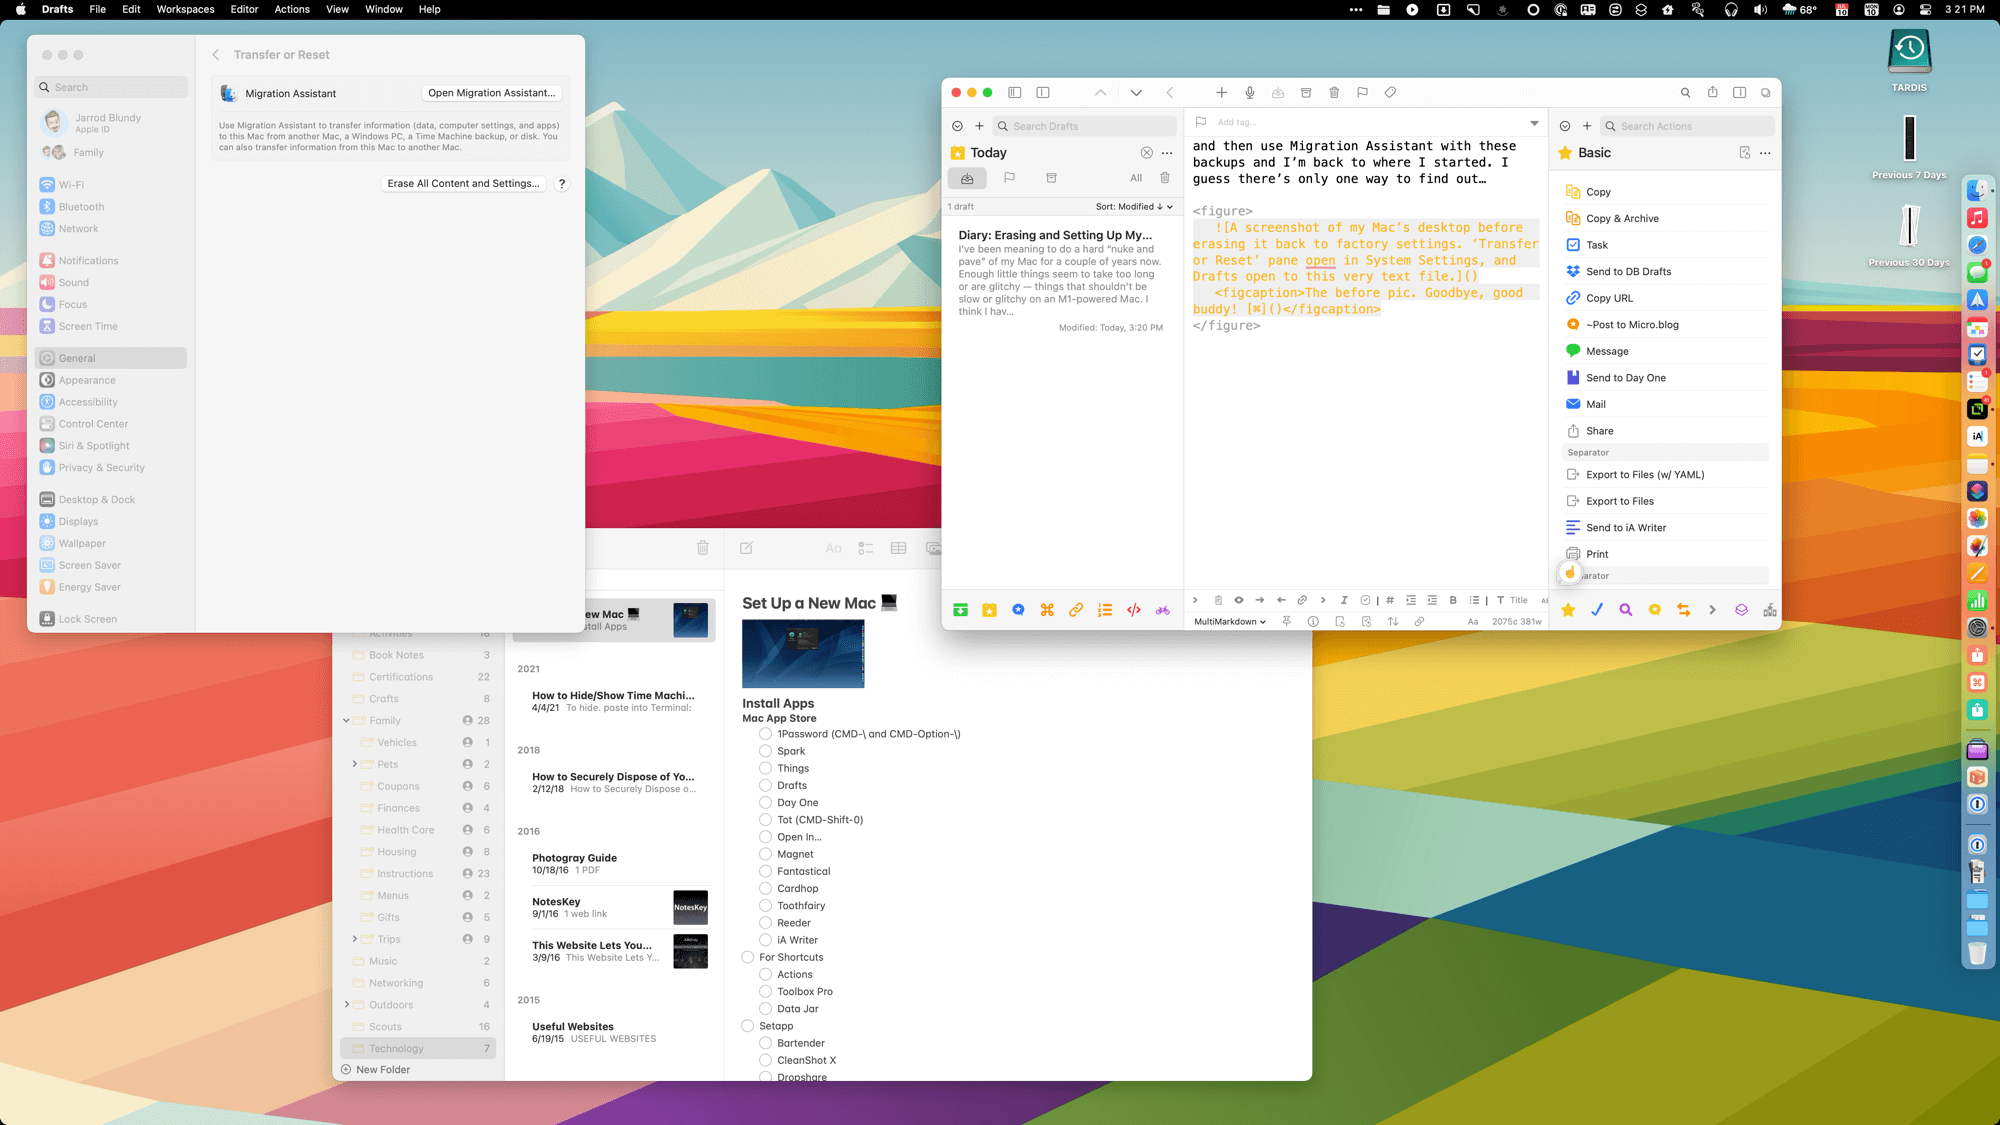This screenshot has width=2000, height=1125.
Task: Collapse the Family folder in Notes
Action: pyautogui.click(x=347, y=720)
